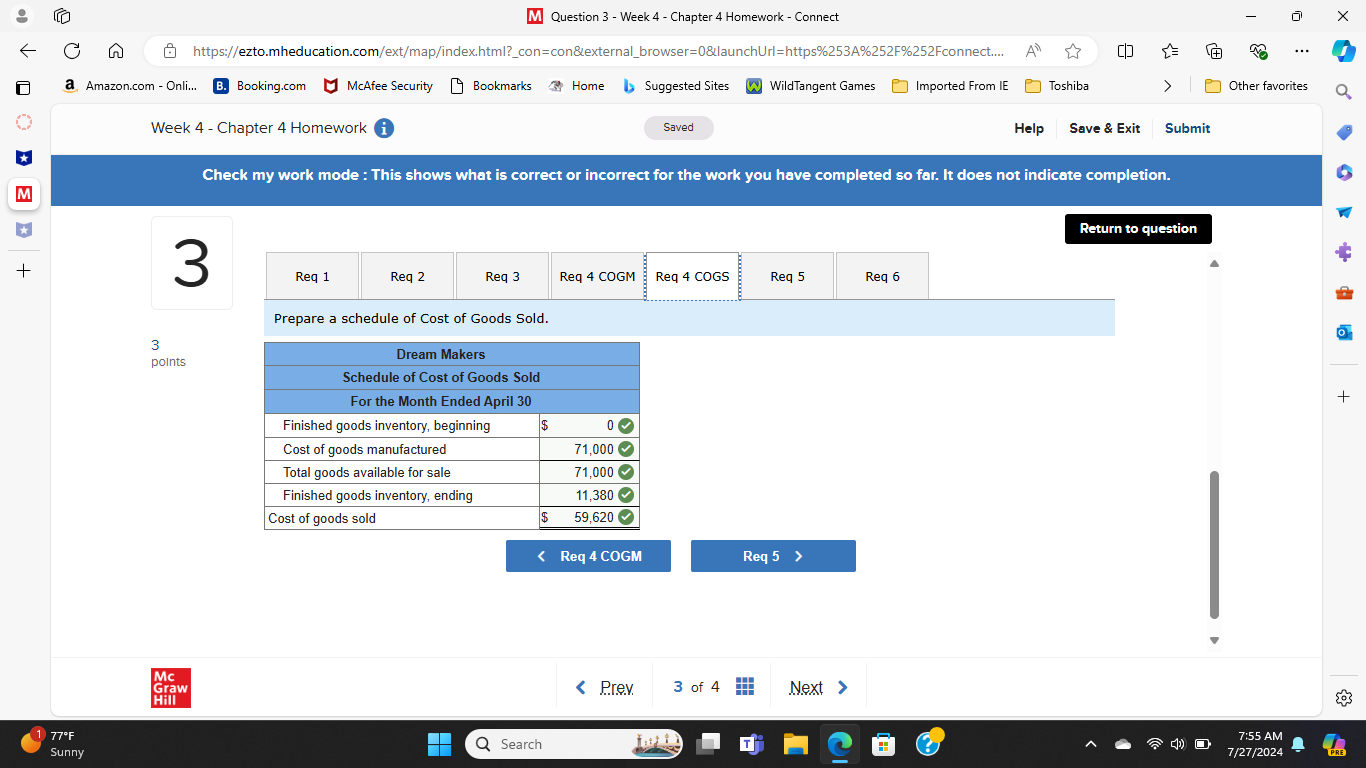Open the split screen icon in toolbar
This screenshot has width=1366, height=768.
(x=1125, y=51)
